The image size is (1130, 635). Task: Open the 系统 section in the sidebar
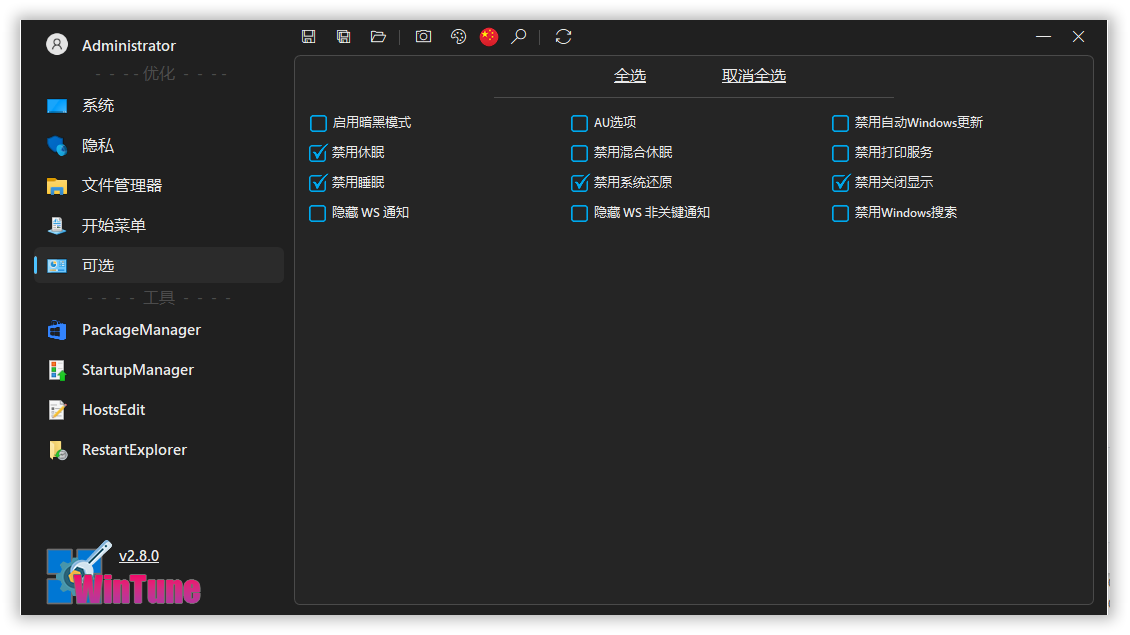click(x=98, y=106)
